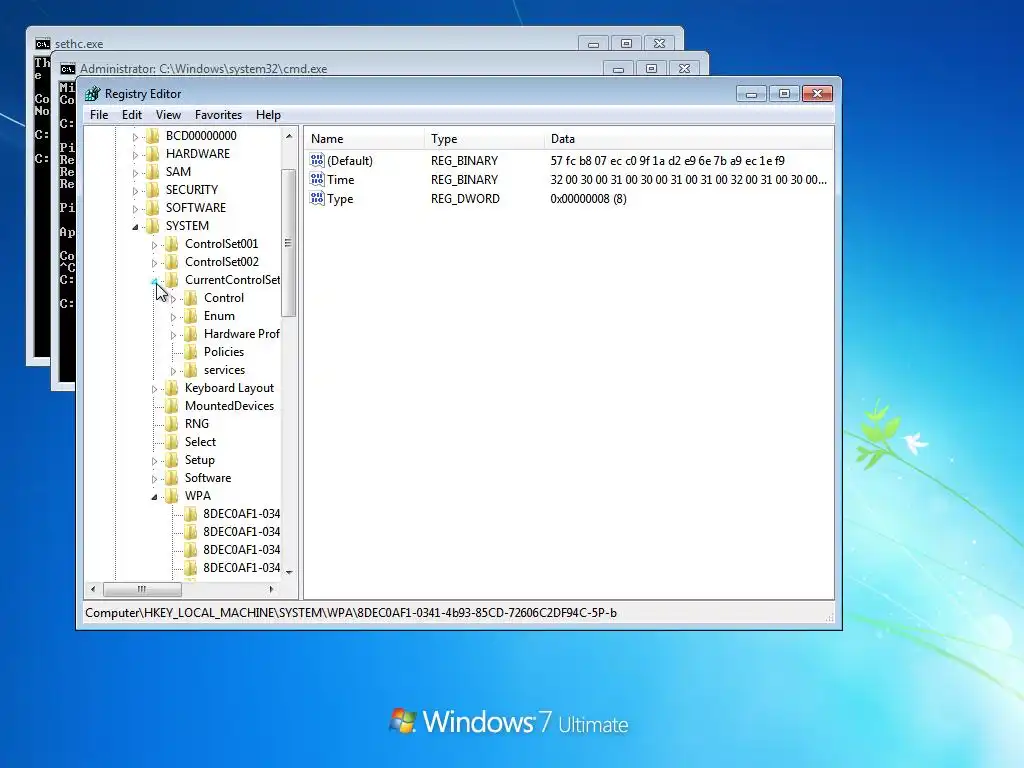Expand the SECURITY key
1024x768 pixels.
135,191
